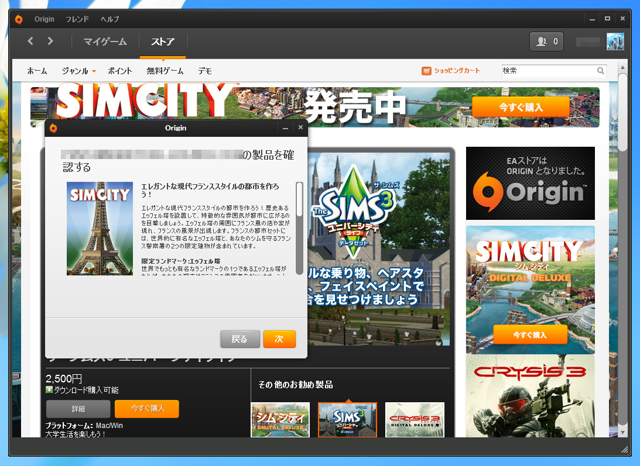Click the page scroll down arrow

622,432
